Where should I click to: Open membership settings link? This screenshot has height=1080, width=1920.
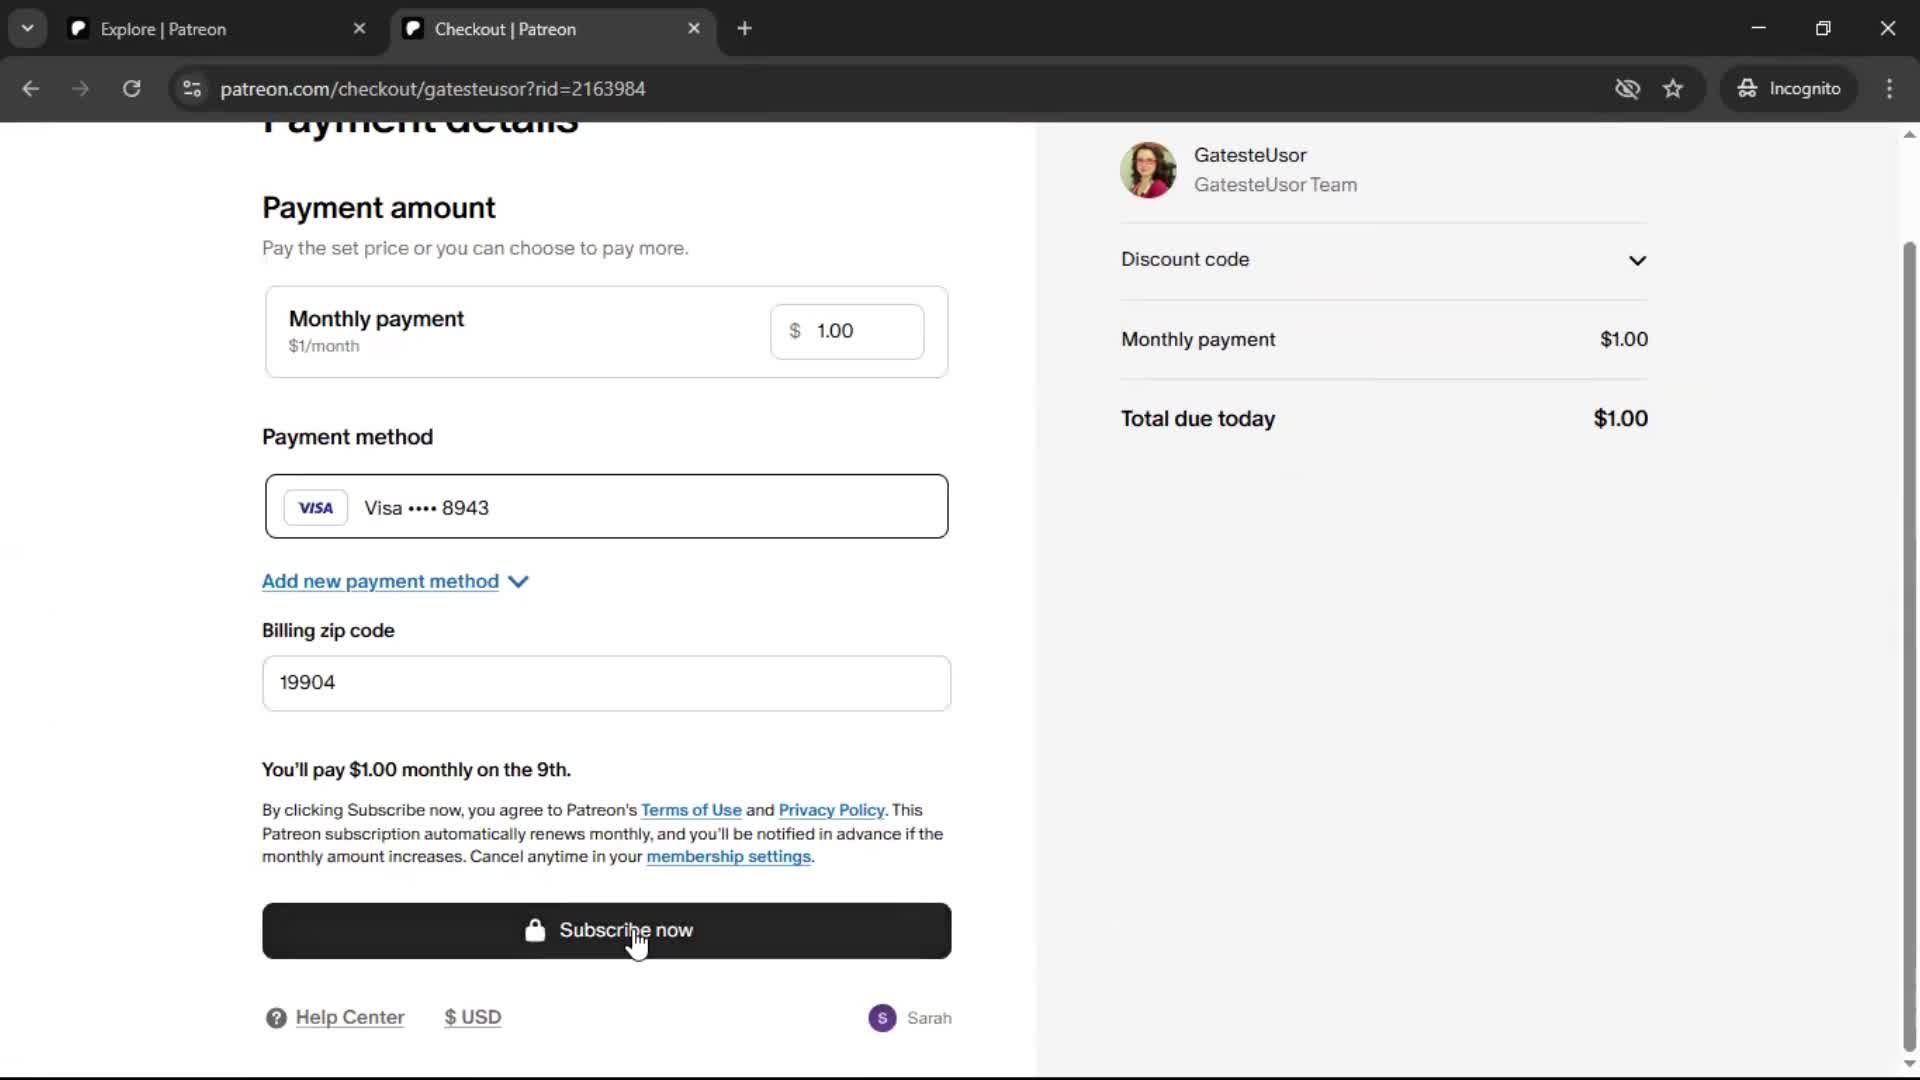coord(728,857)
